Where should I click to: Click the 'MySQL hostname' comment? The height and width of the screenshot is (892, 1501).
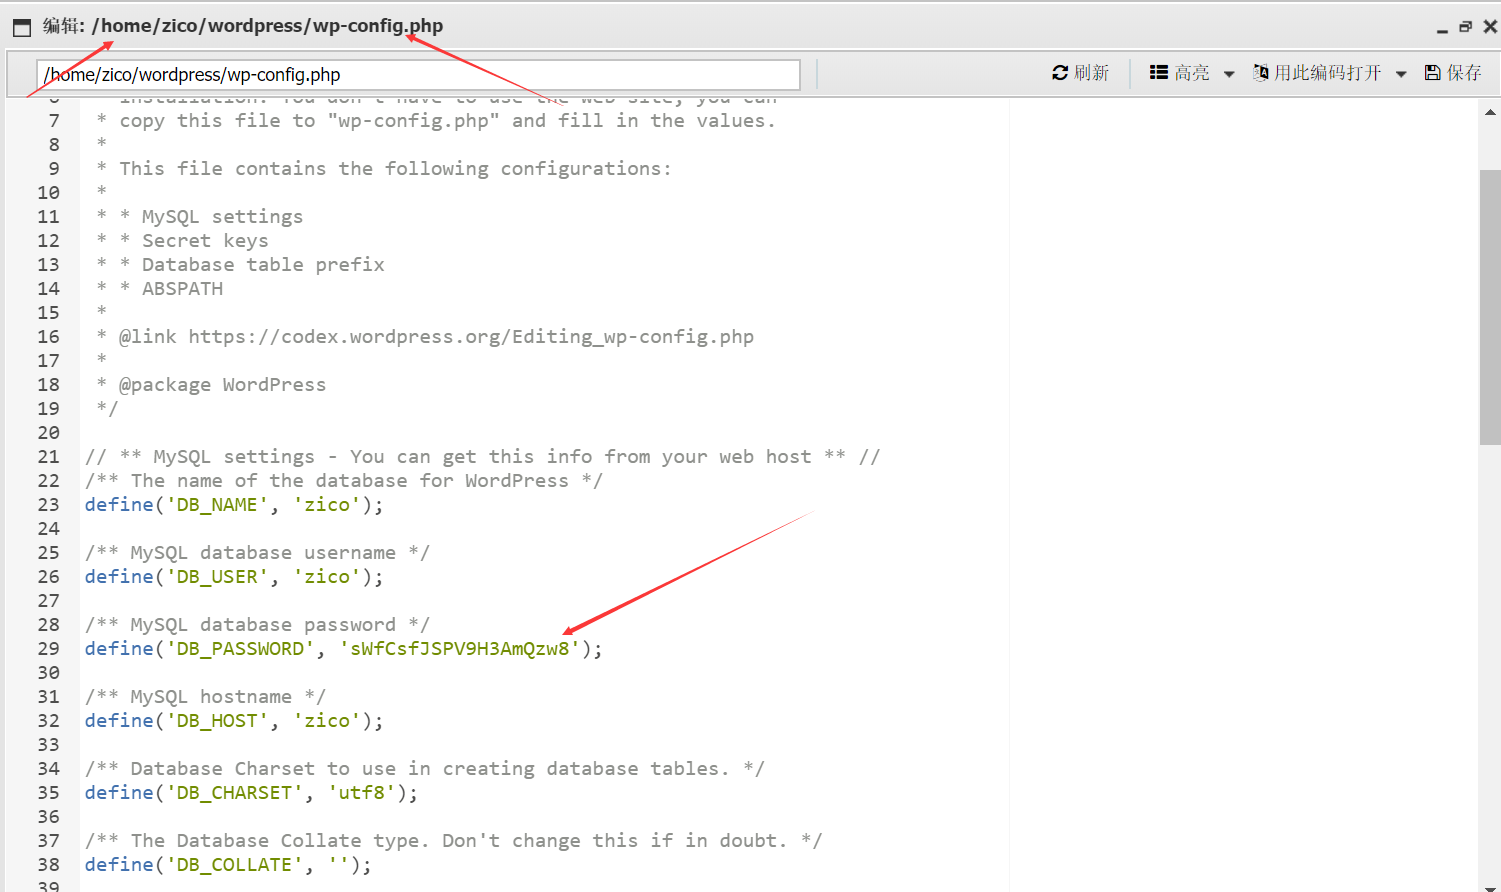click(205, 697)
